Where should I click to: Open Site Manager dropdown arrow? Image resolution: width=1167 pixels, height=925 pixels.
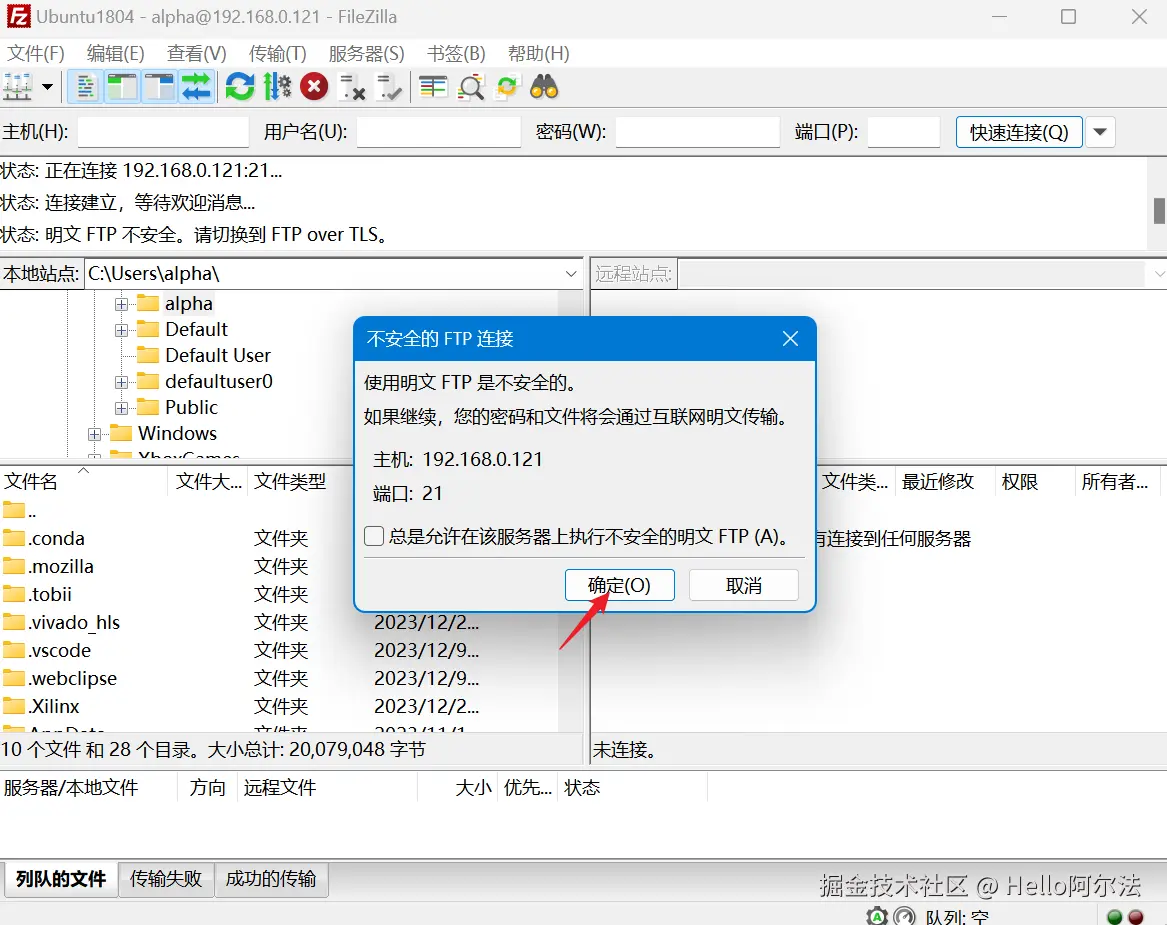[x=48, y=88]
